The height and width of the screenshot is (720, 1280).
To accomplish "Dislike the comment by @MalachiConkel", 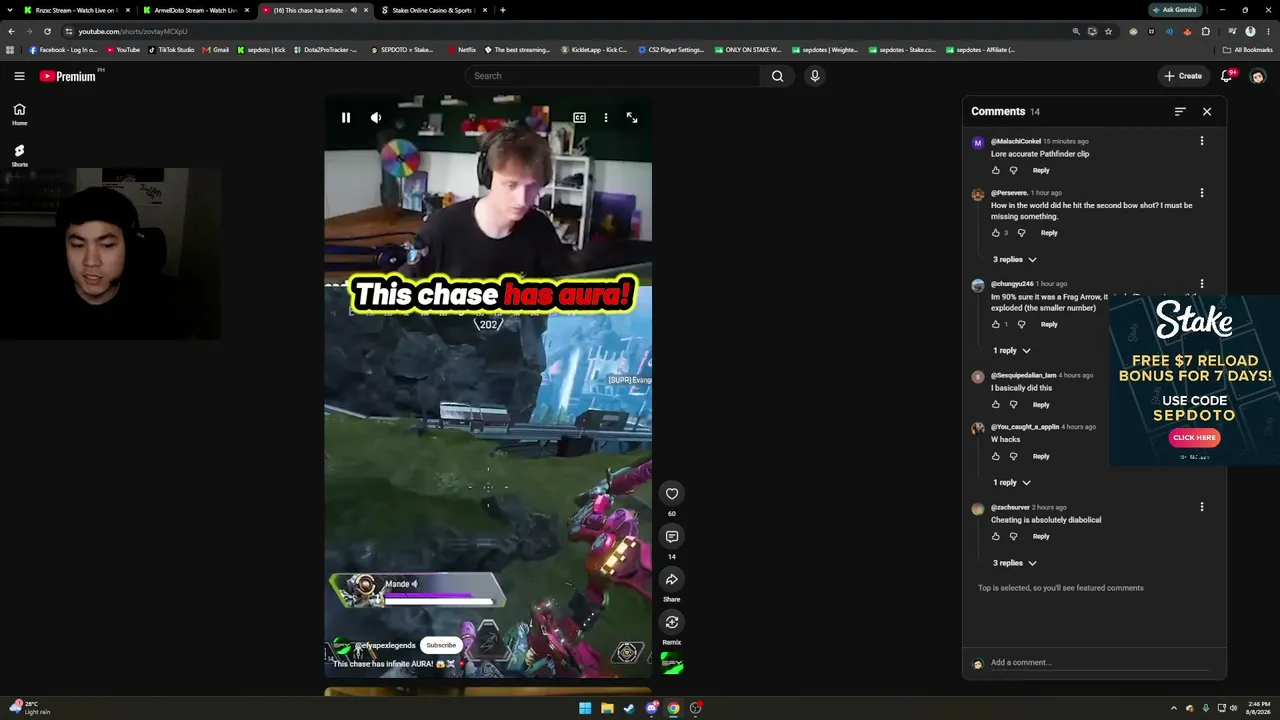I will [1013, 171].
